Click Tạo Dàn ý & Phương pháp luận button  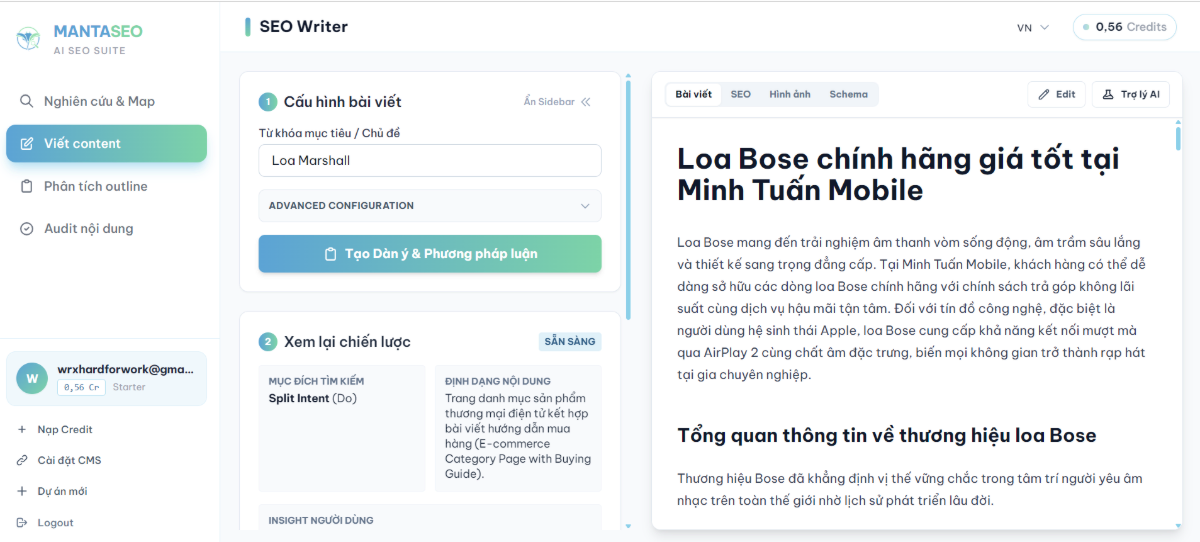[430, 254]
